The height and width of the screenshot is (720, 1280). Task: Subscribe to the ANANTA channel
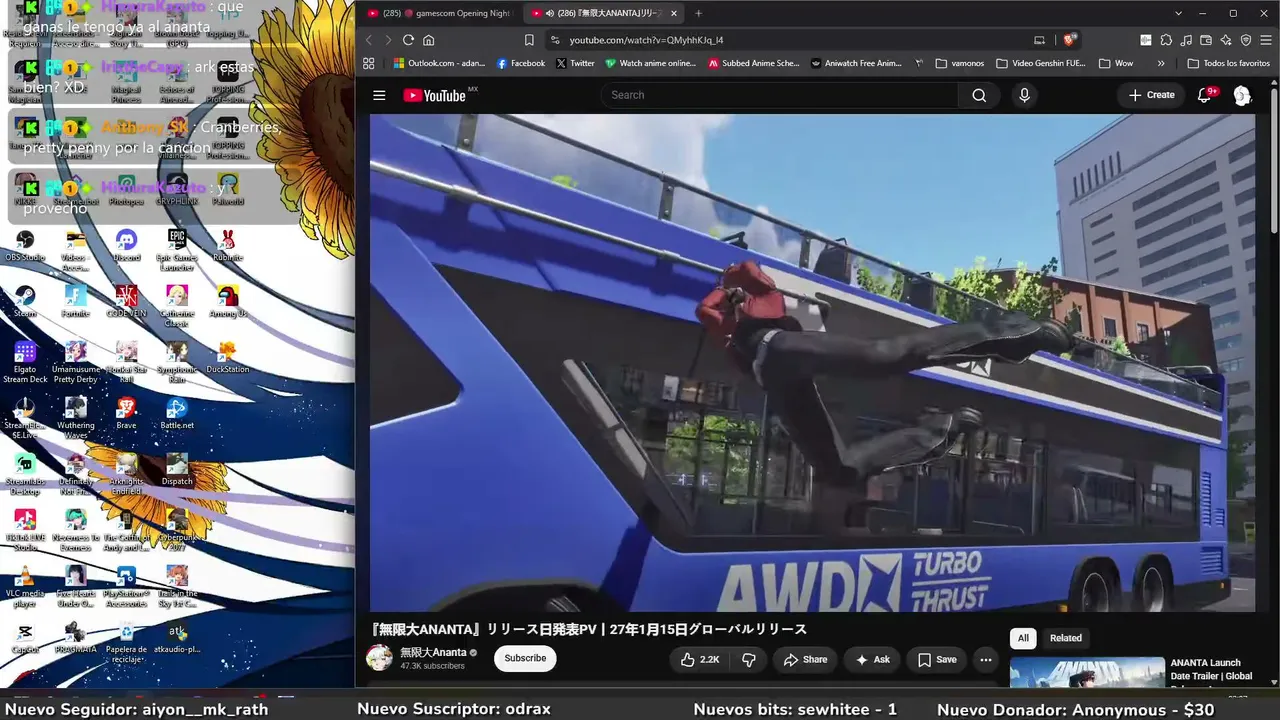pos(525,658)
